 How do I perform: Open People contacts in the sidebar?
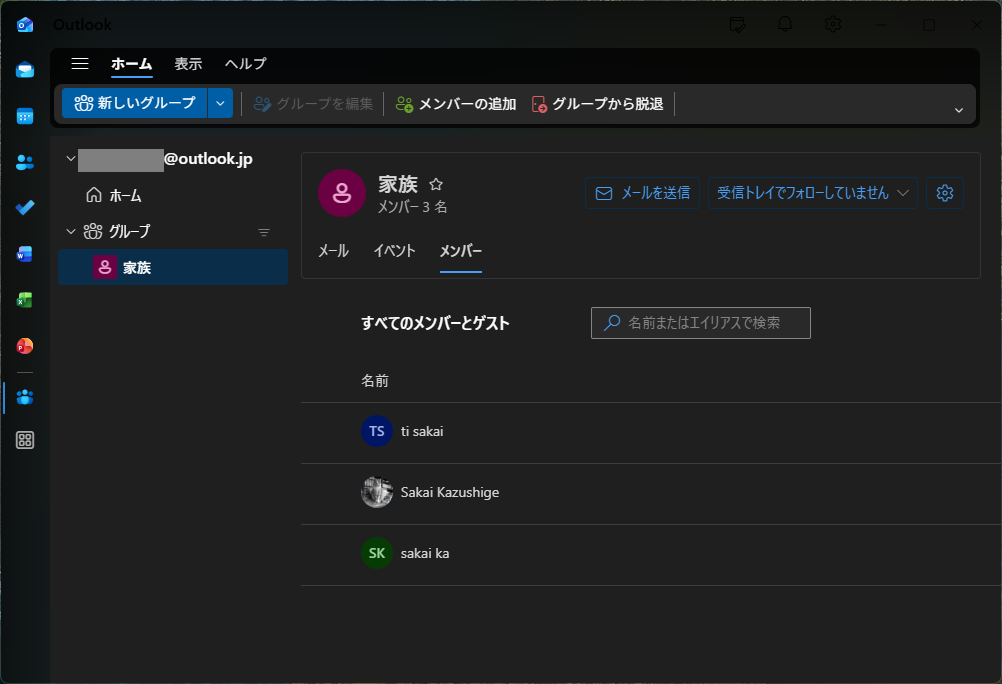click(x=25, y=162)
